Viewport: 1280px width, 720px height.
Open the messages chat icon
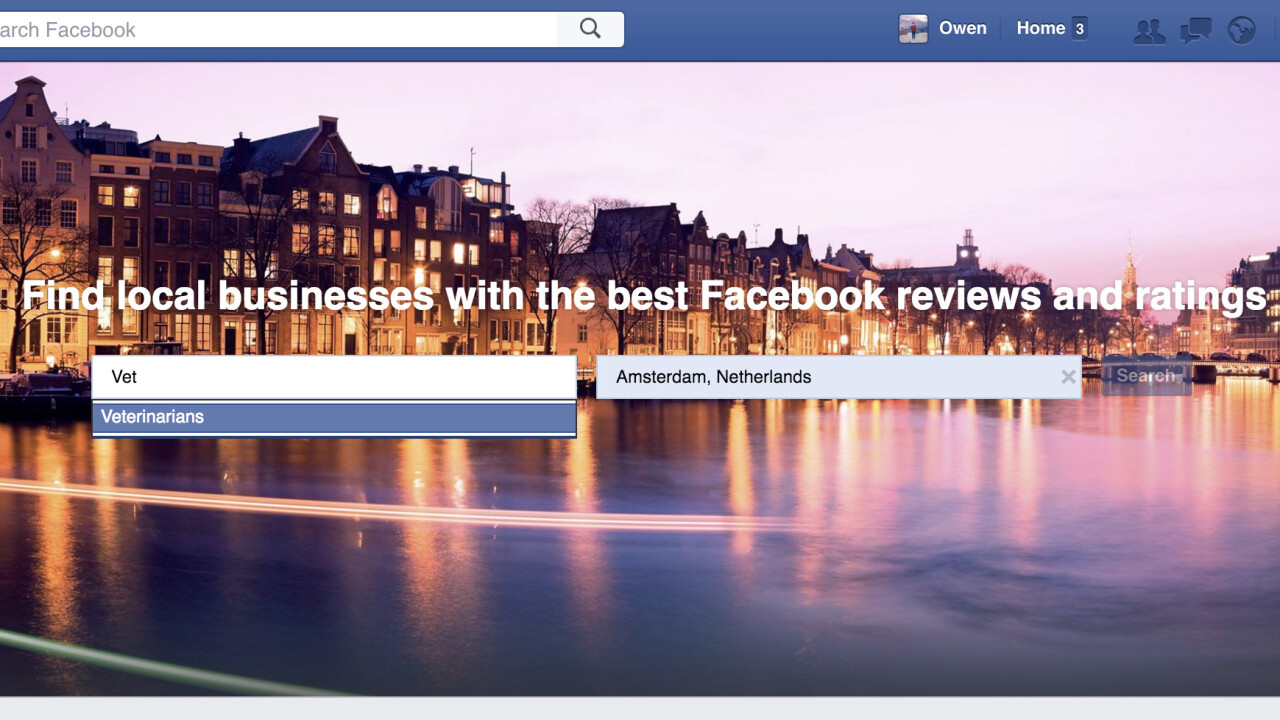1195,31
